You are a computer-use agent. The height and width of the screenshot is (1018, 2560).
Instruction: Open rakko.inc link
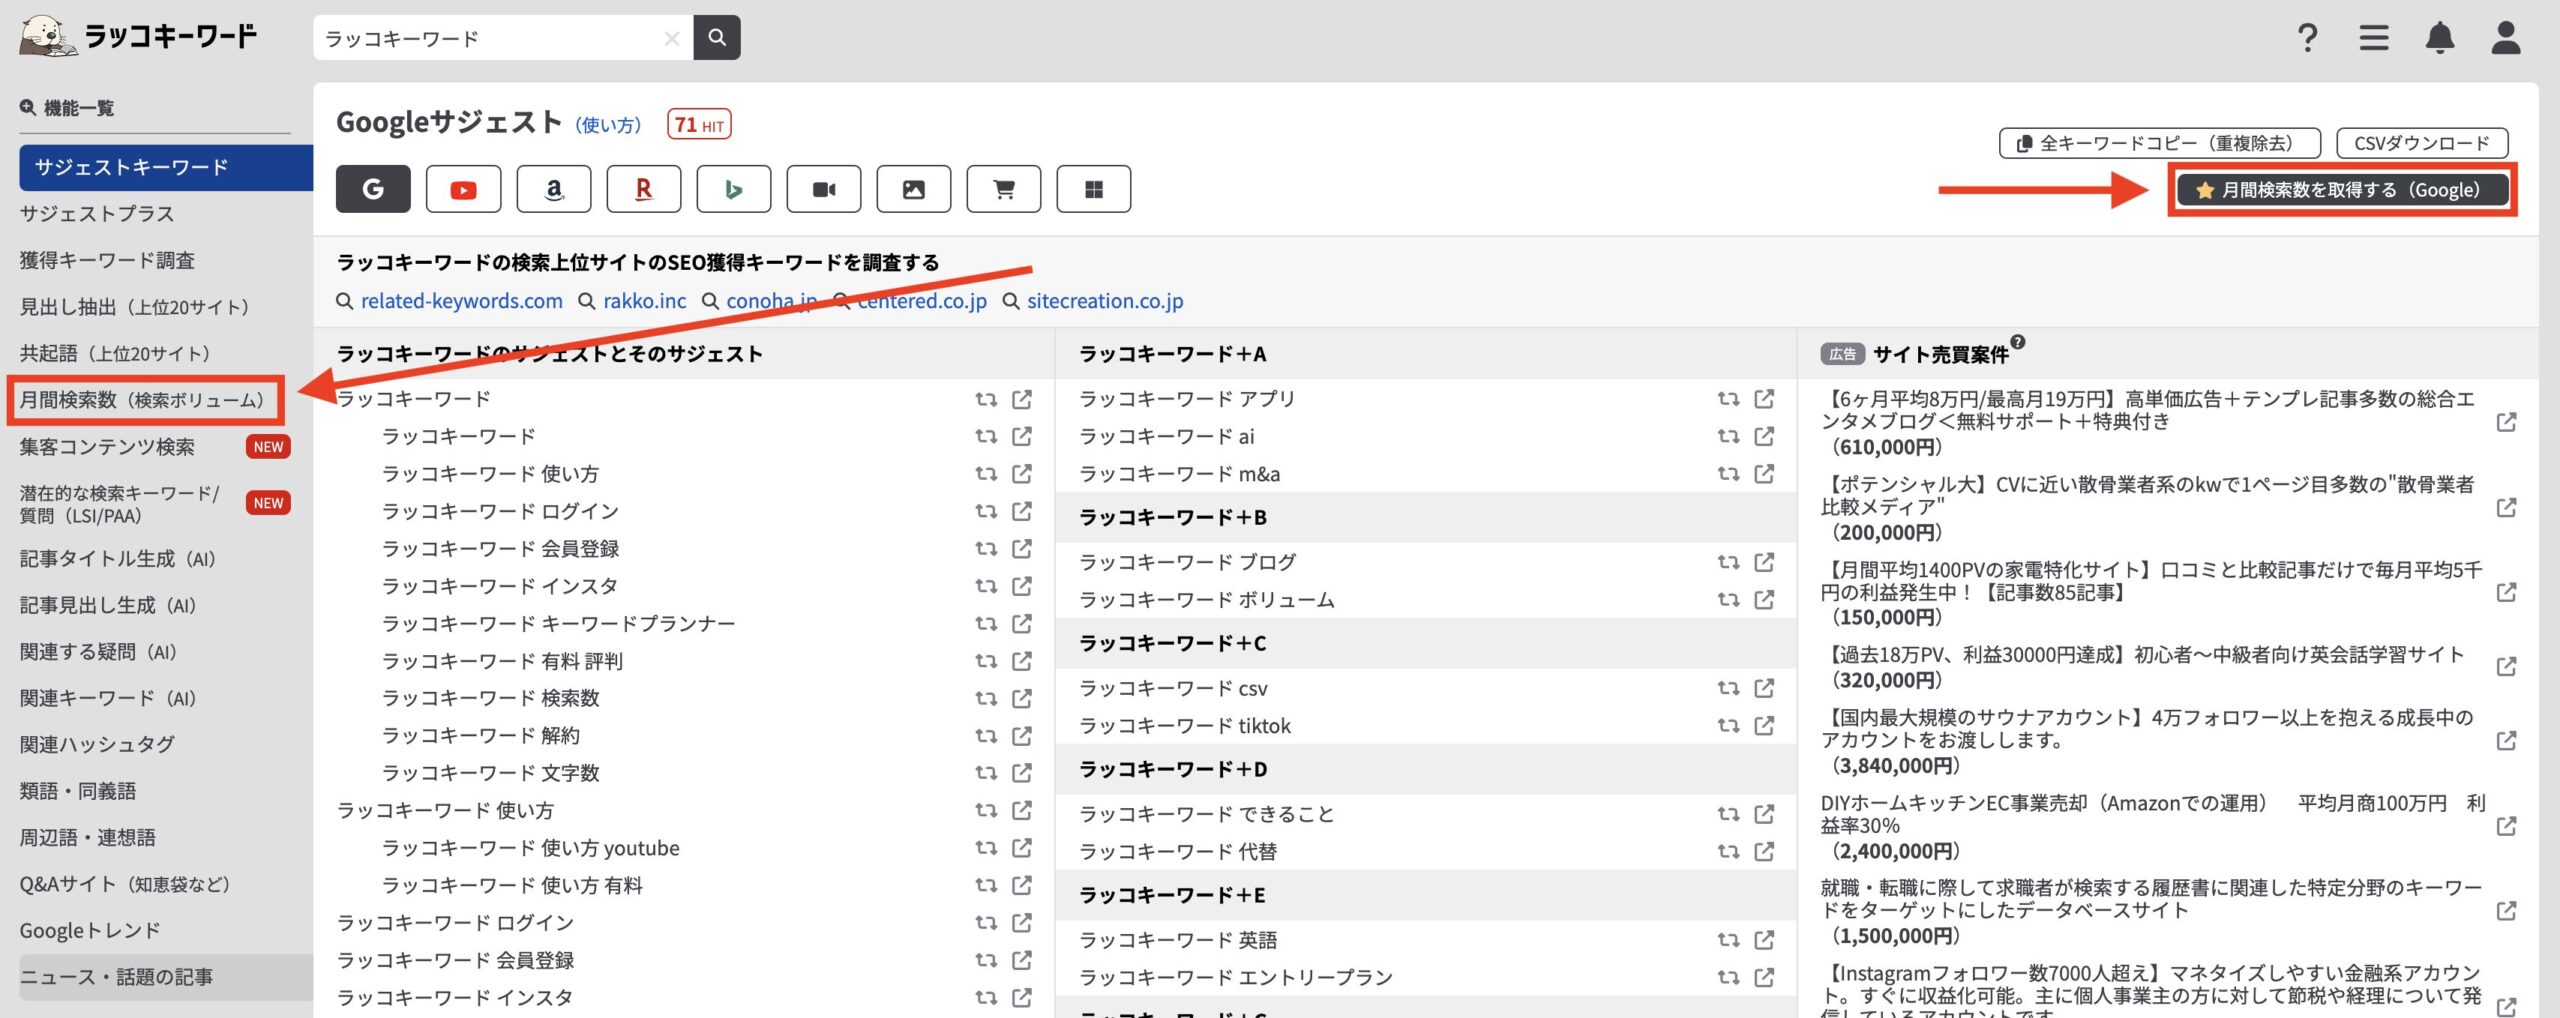(x=644, y=301)
